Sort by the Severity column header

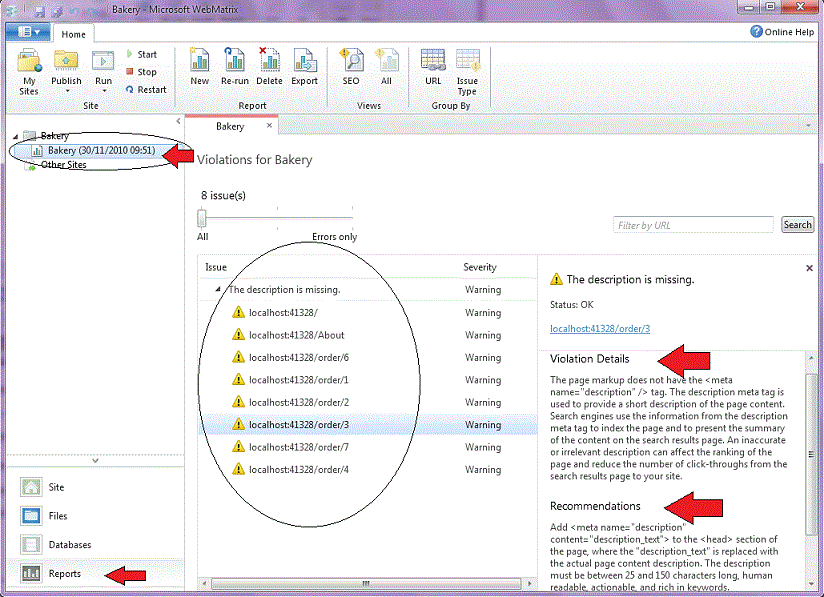[479, 267]
